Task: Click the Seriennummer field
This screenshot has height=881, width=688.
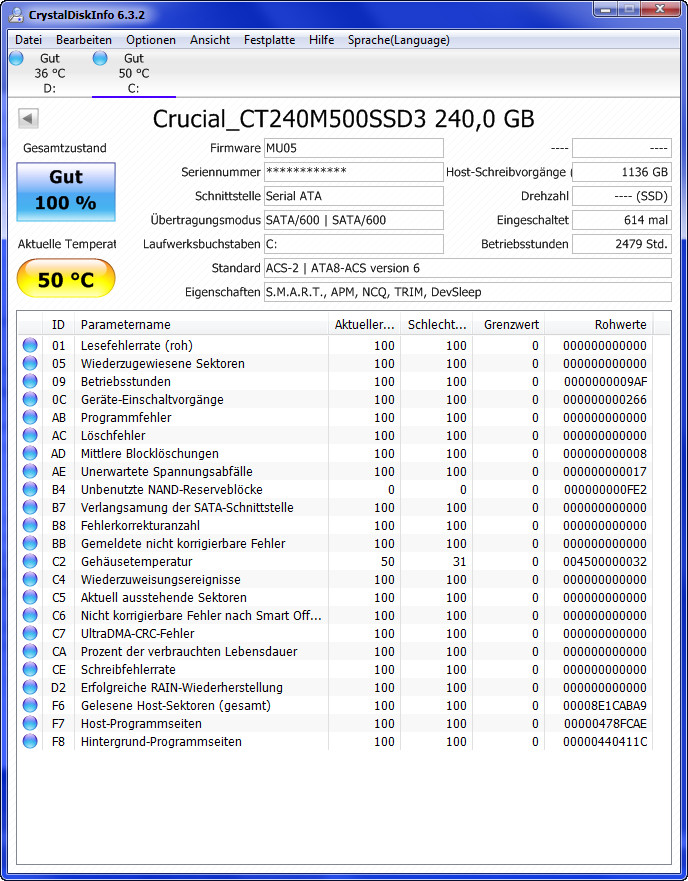Action: tap(354, 172)
